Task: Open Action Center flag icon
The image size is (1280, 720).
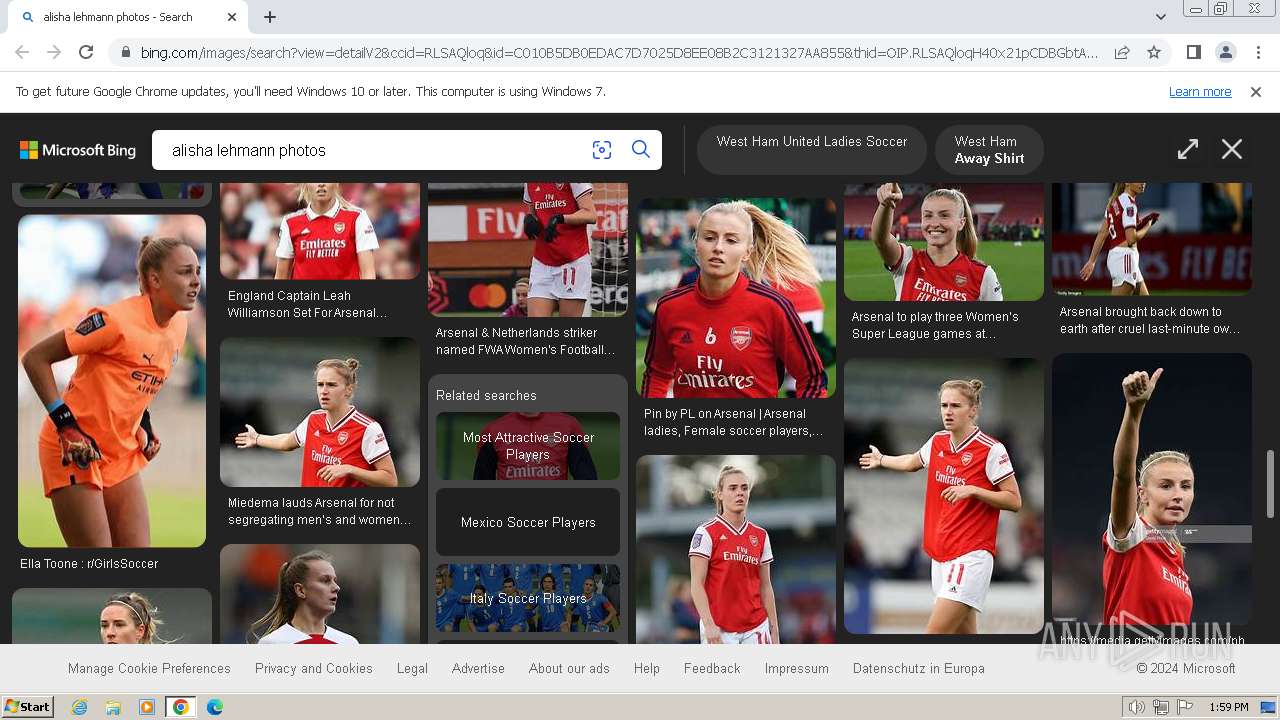Action: [1185, 707]
